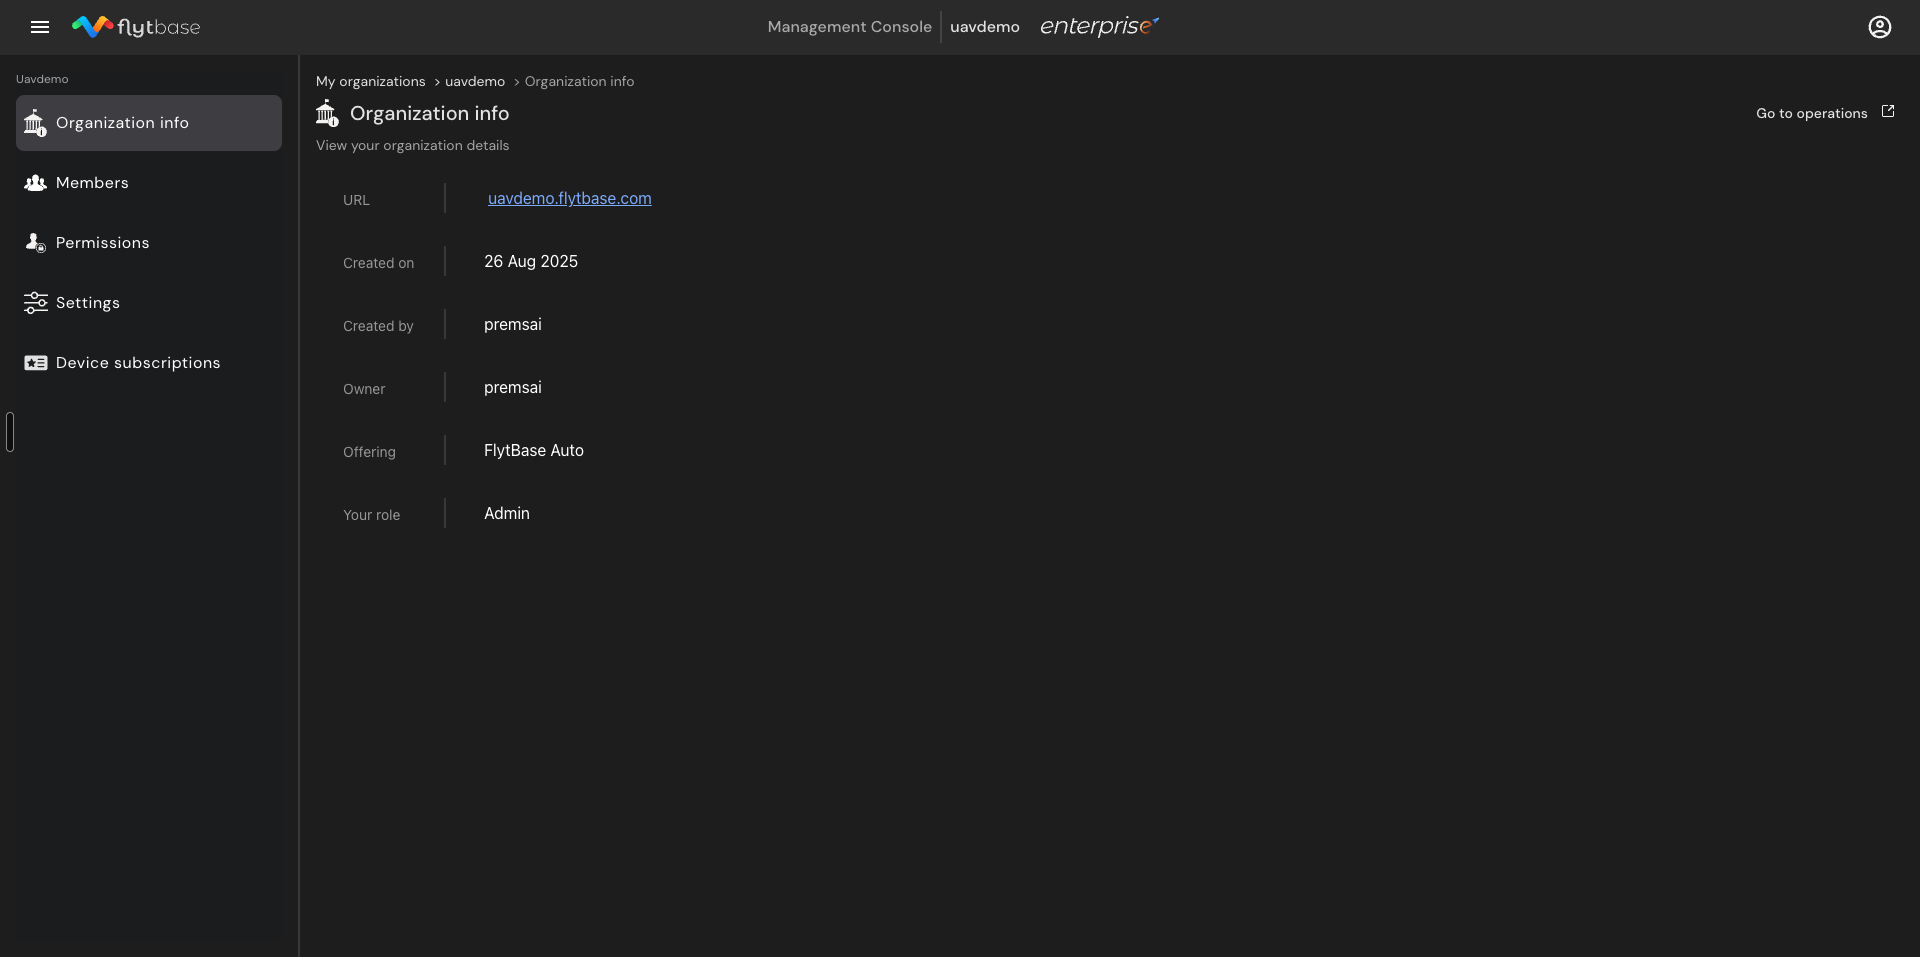Click the Settings sliders icon
Screen dimensions: 1920x957
[x=35, y=303]
